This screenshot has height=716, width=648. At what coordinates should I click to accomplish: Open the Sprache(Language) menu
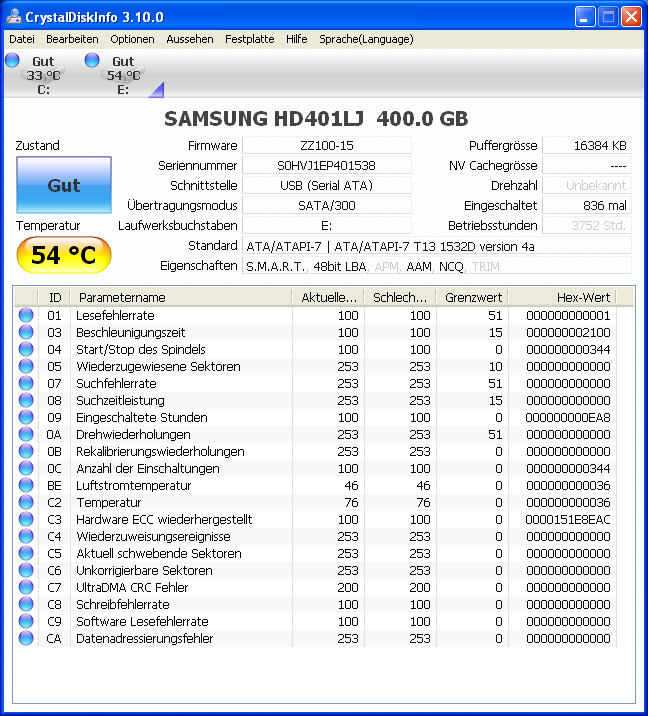point(366,39)
